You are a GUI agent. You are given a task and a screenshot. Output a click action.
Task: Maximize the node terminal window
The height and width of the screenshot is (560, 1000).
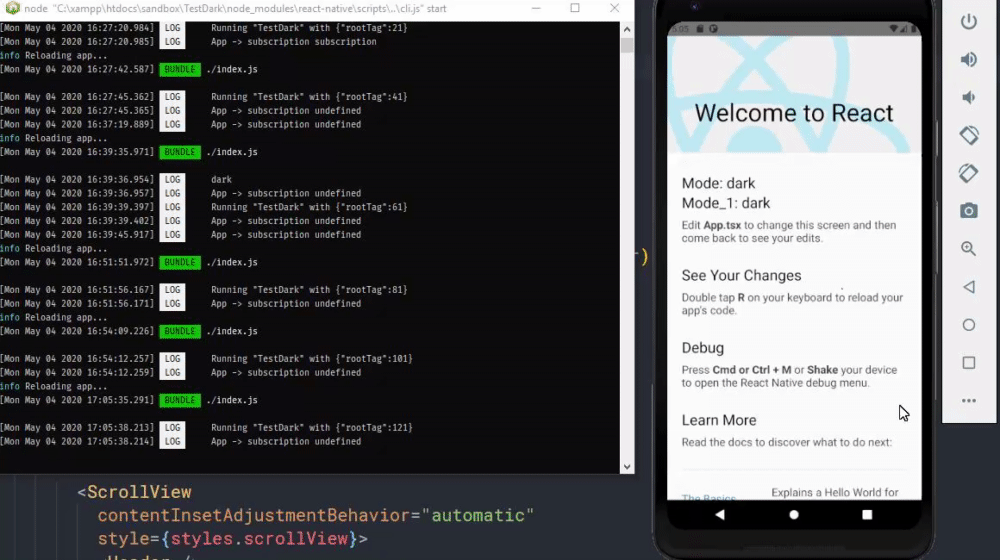[x=575, y=8]
